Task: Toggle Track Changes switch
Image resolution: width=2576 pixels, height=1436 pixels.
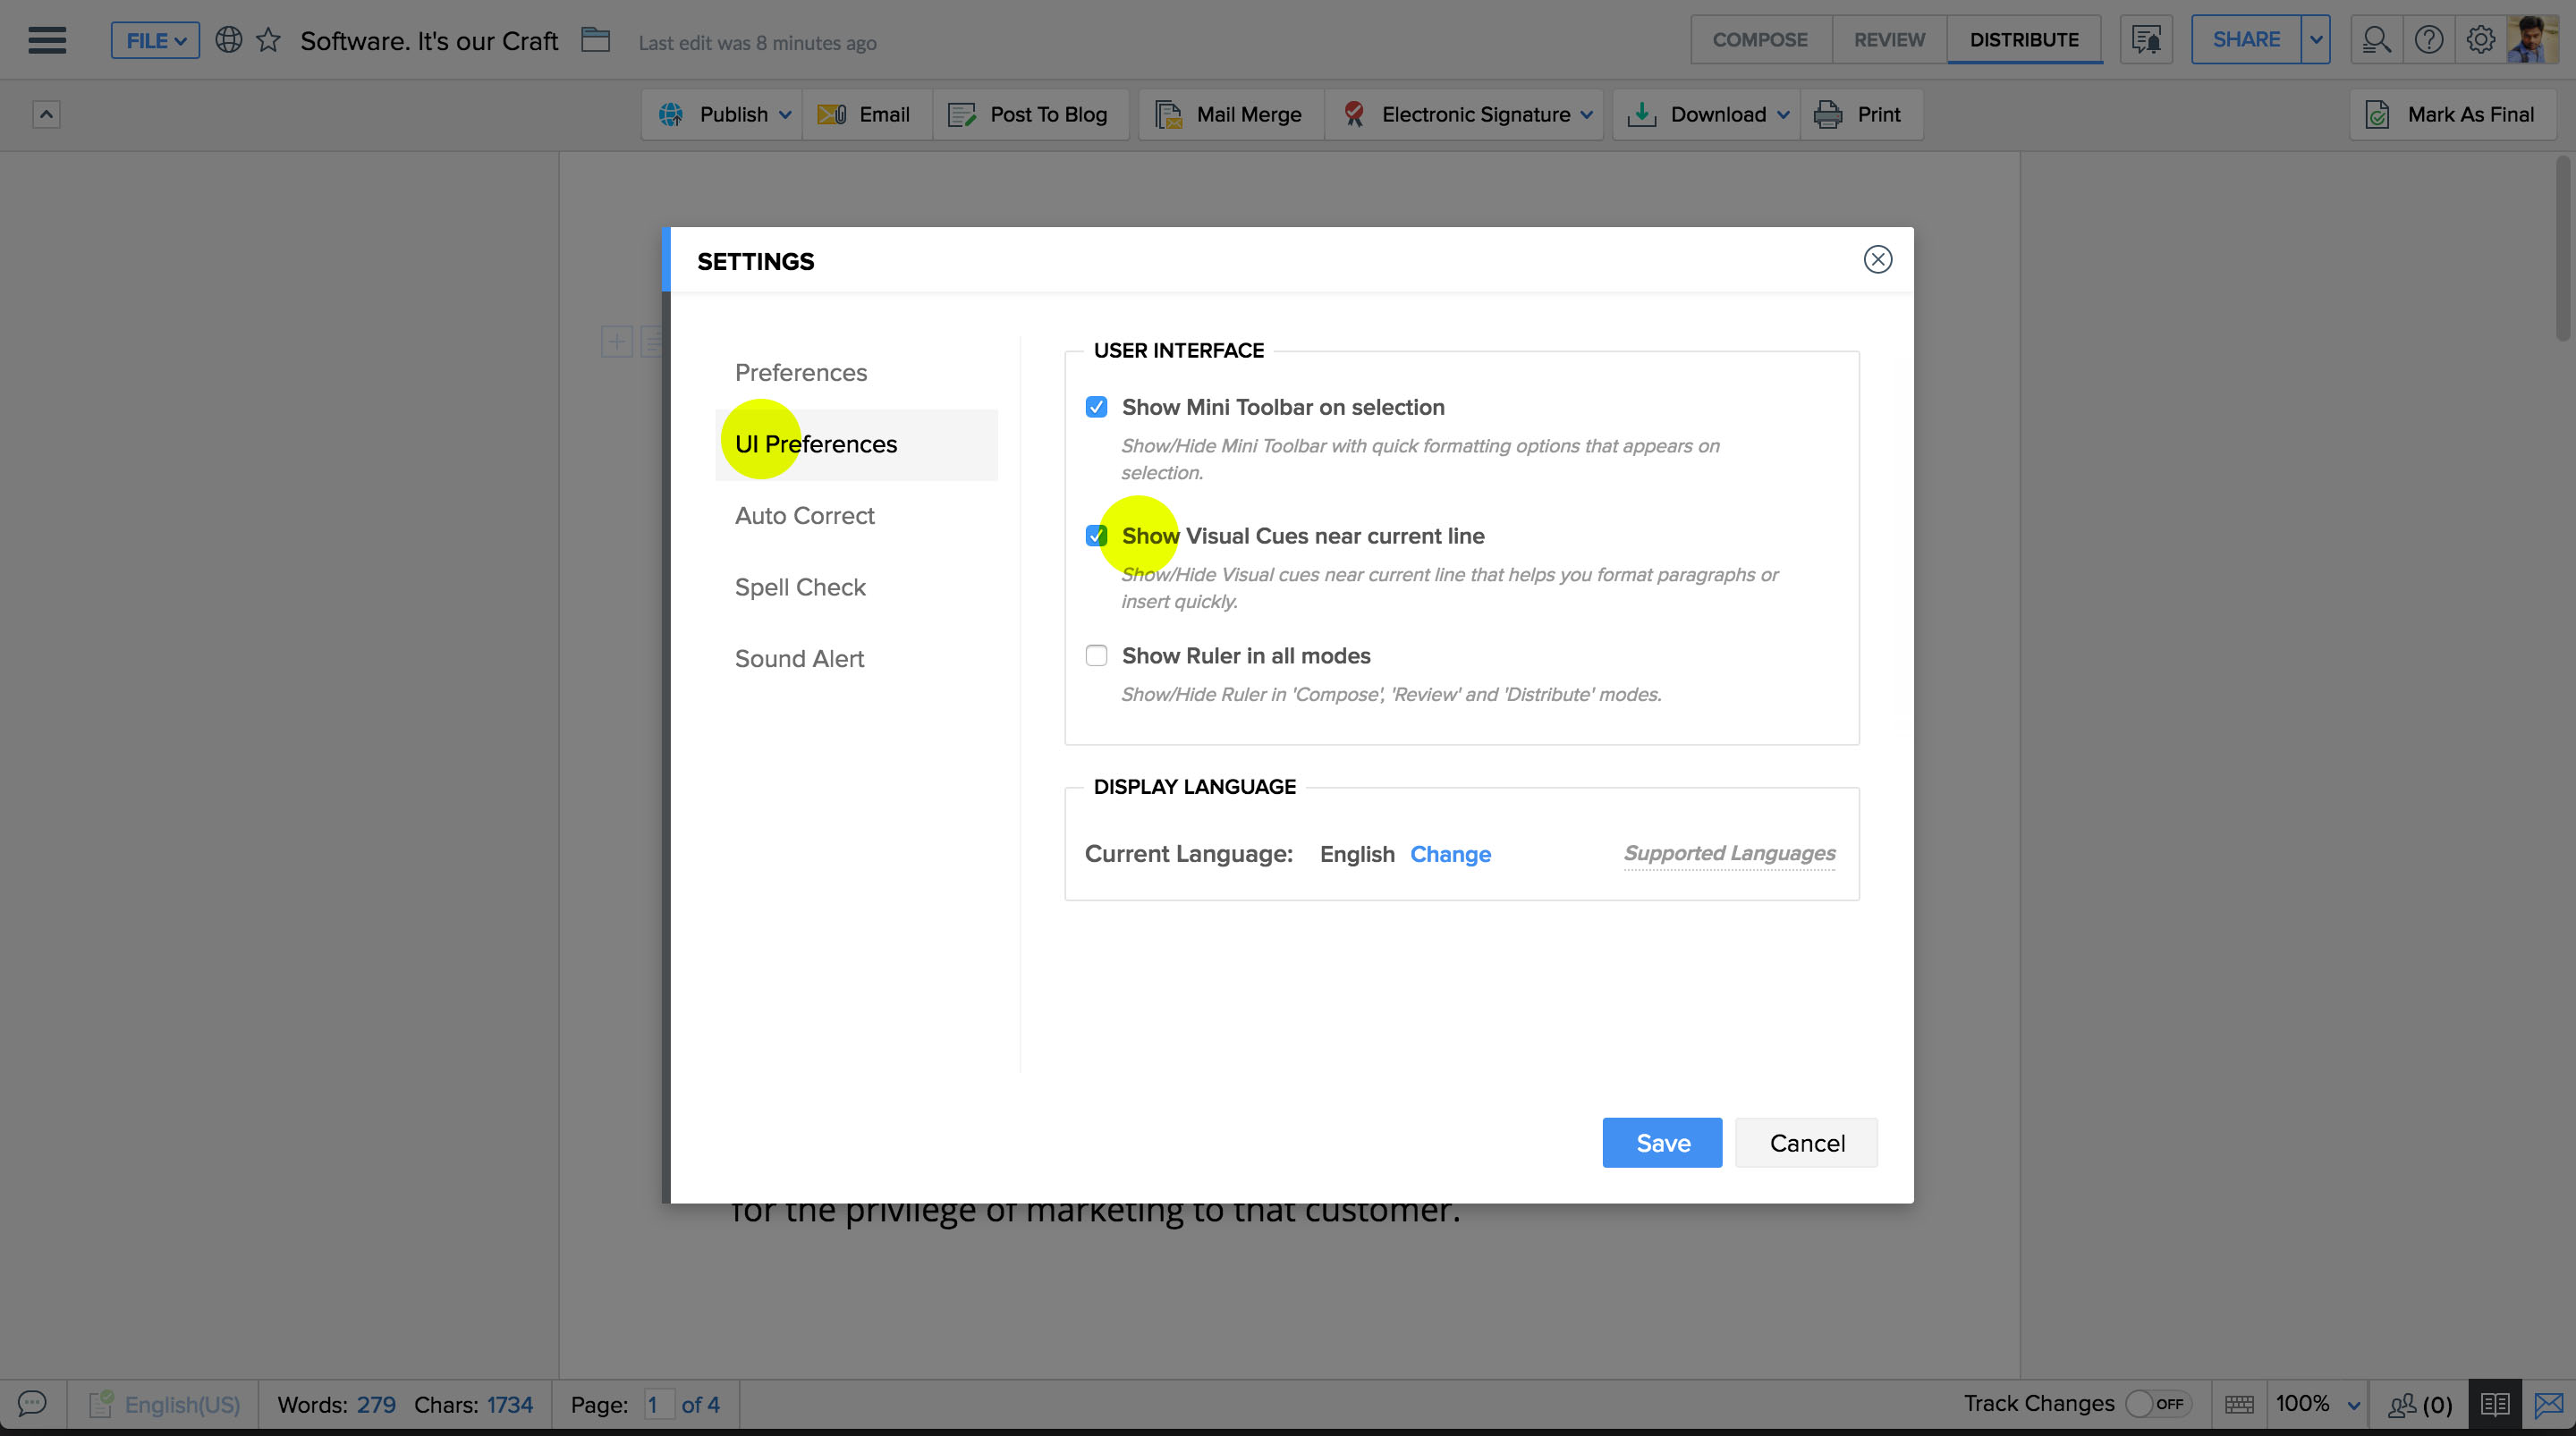Action: click(2158, 1404)
